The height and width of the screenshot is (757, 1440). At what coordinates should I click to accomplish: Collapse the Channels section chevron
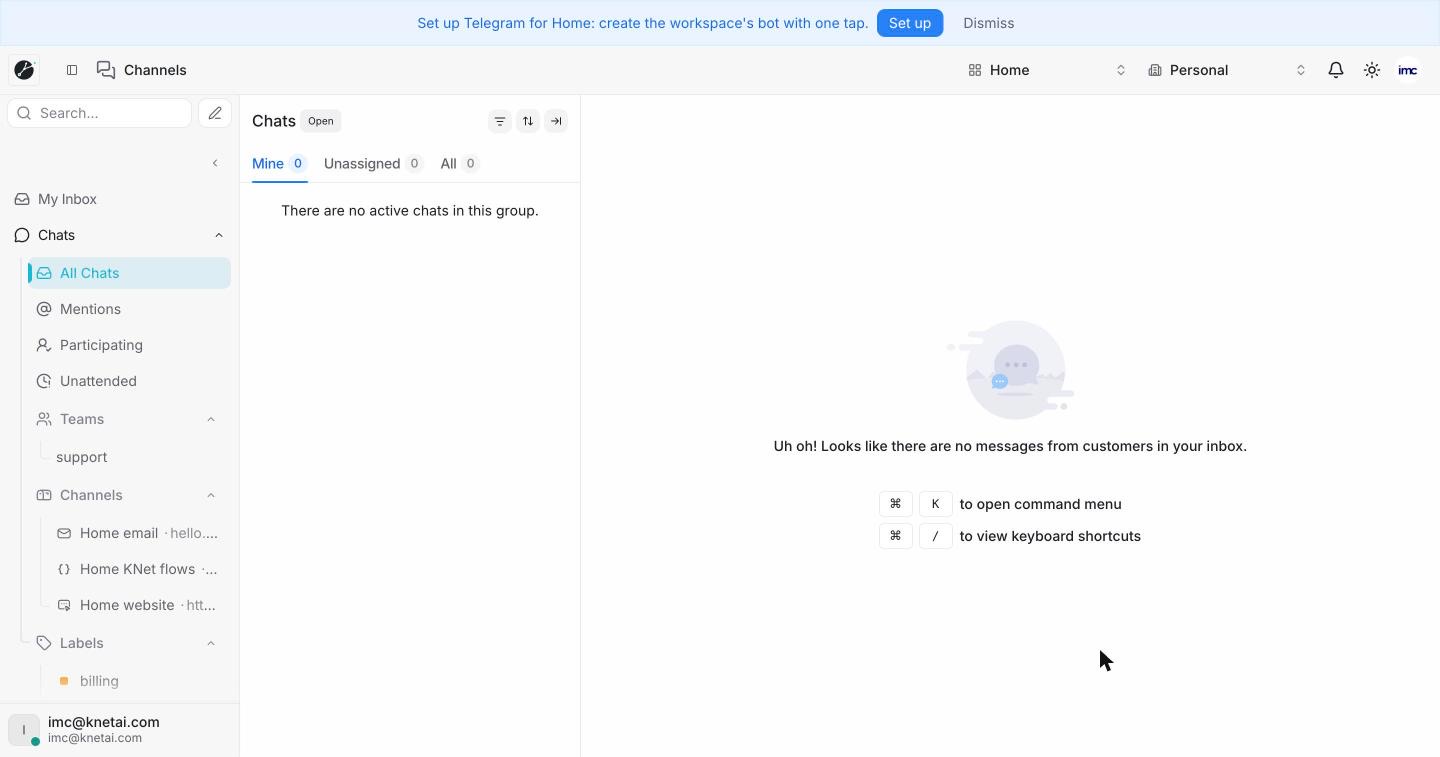coord(211,495)
